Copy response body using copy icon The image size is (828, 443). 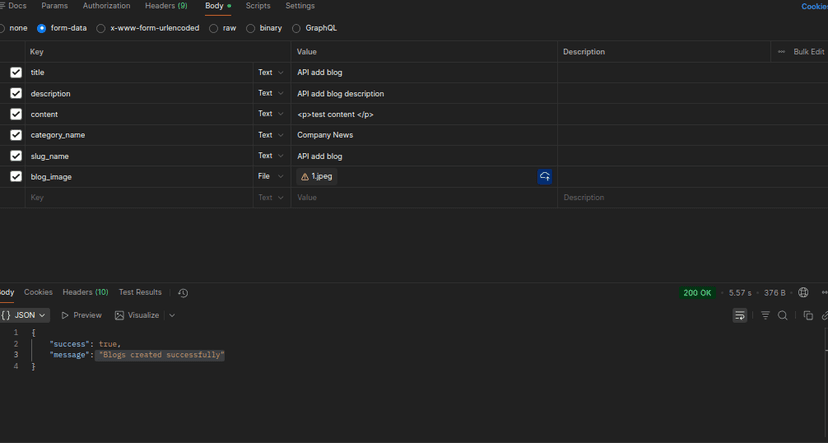click(x=808, y=316)
